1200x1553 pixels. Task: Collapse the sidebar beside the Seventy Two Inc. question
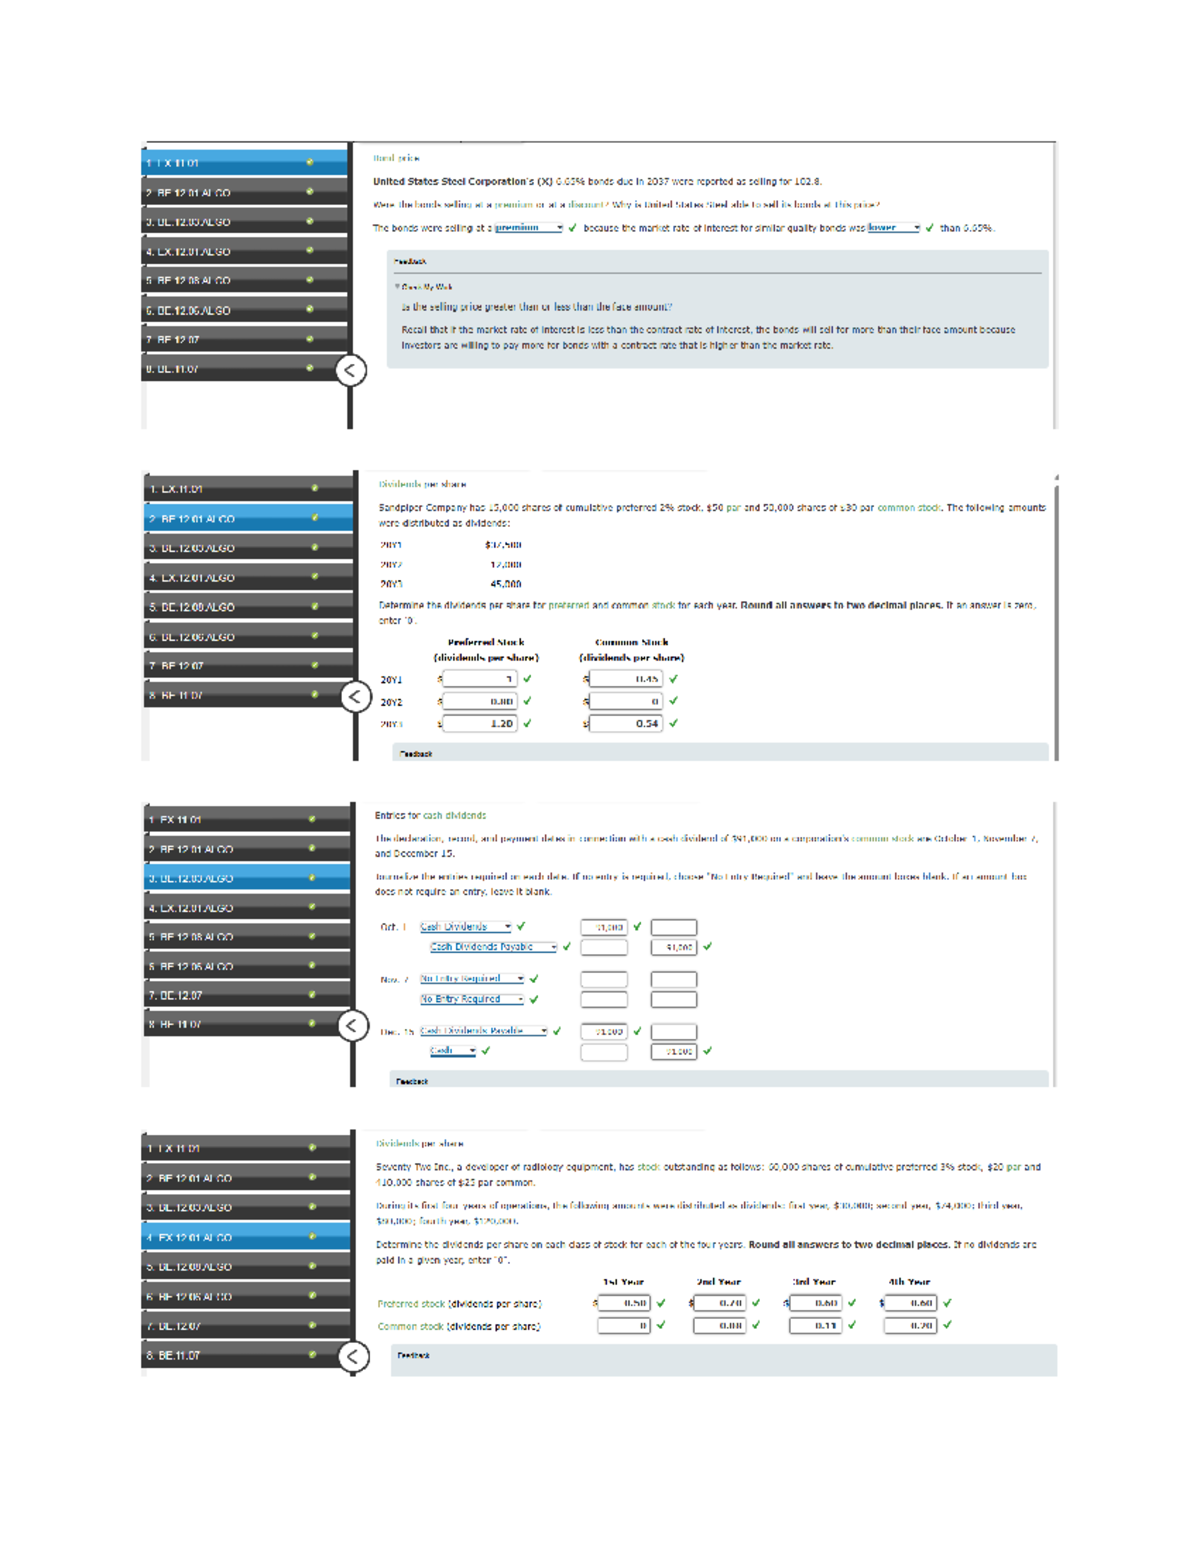point(352,1357)
